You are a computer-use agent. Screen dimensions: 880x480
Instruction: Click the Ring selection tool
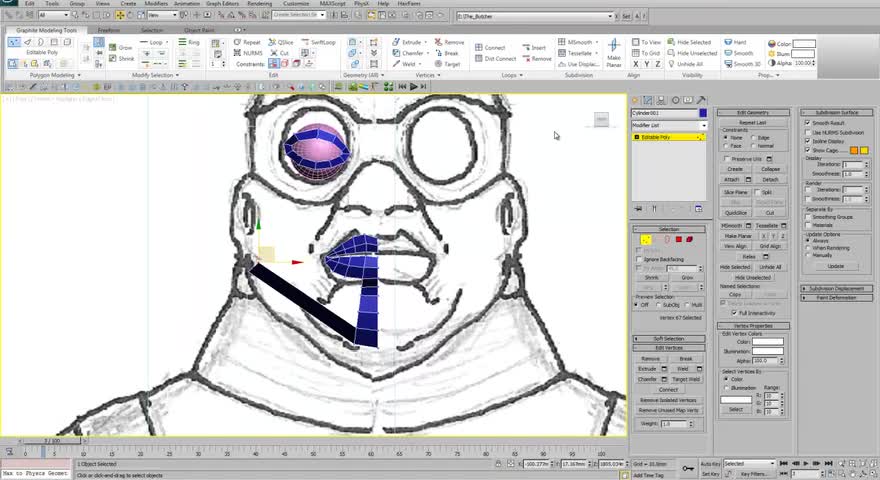(x=189, y=42)
